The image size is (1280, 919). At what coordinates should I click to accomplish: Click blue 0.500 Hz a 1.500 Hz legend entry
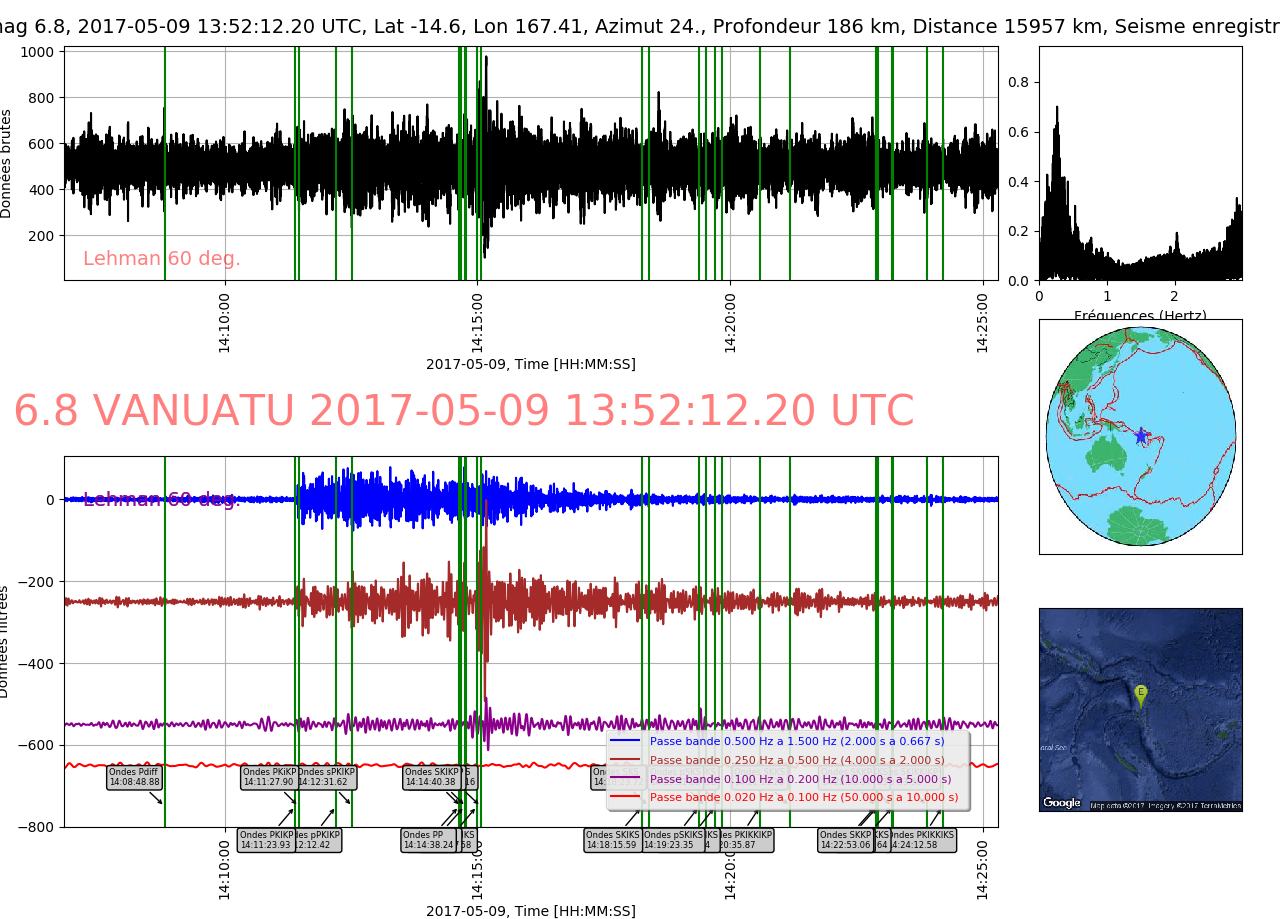pyautogui.click(x=796, y=741)
